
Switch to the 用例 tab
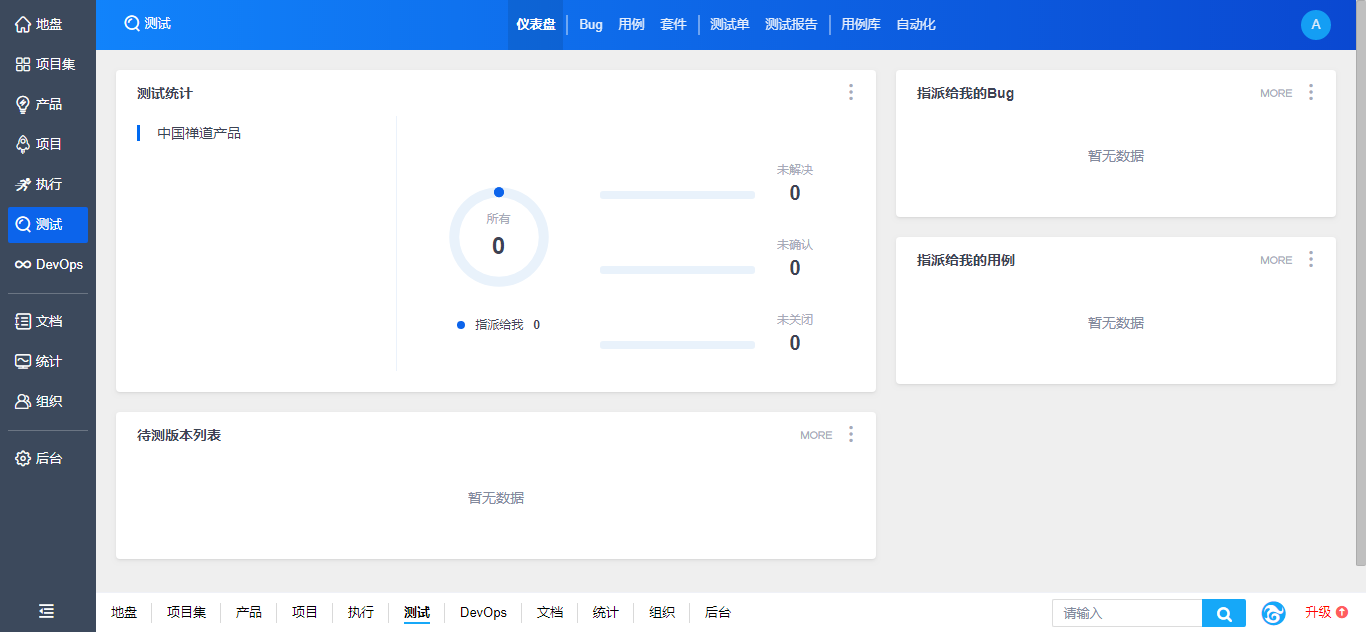pyautogui.click(x=631, y=25)
